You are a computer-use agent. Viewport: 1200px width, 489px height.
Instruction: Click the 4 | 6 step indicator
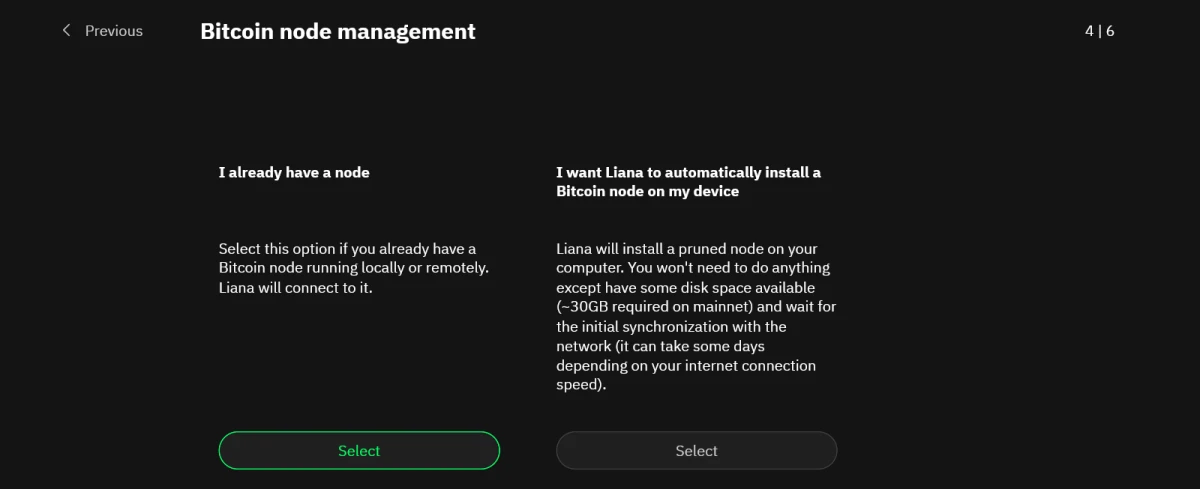click(x=1099, y=31)
